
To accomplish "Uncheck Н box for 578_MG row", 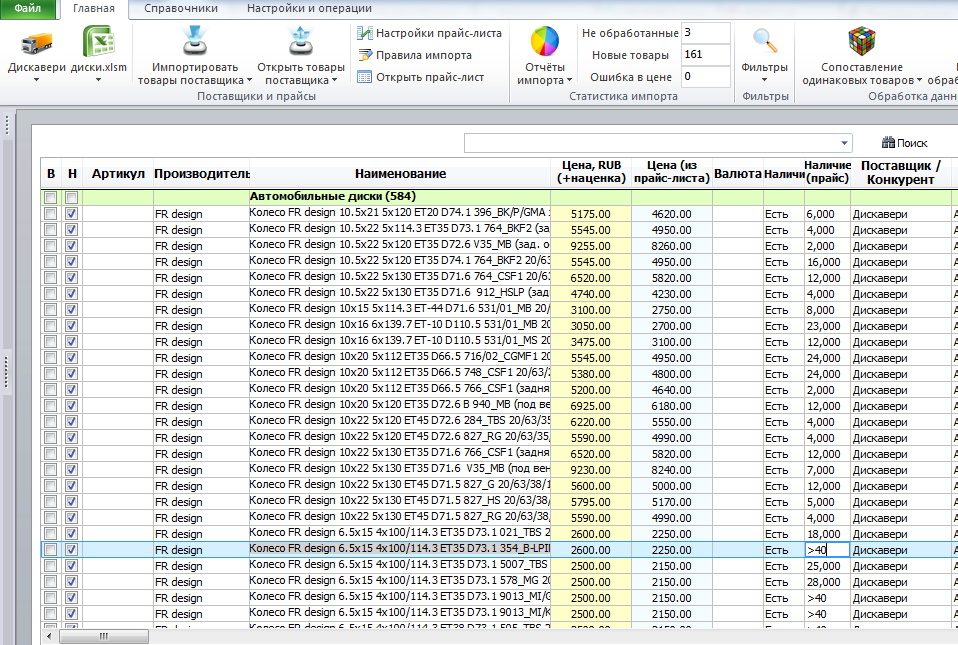I will click(71, 581).
